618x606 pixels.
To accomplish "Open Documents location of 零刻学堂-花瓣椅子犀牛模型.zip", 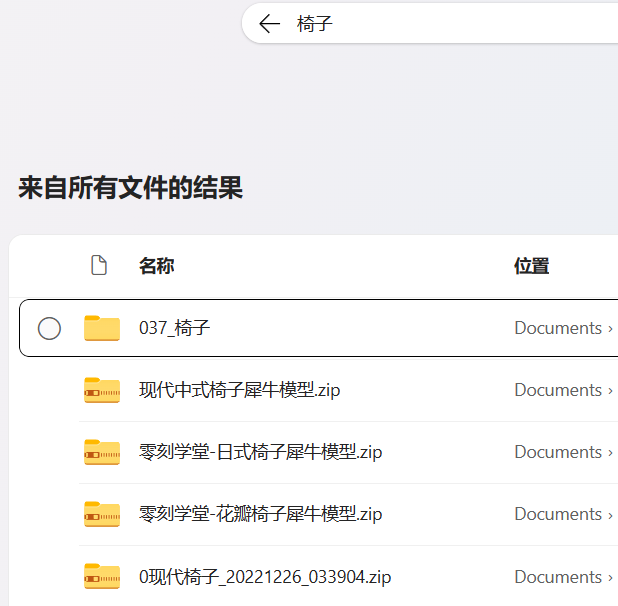I will pyautogui.click(x=557, y=514).
